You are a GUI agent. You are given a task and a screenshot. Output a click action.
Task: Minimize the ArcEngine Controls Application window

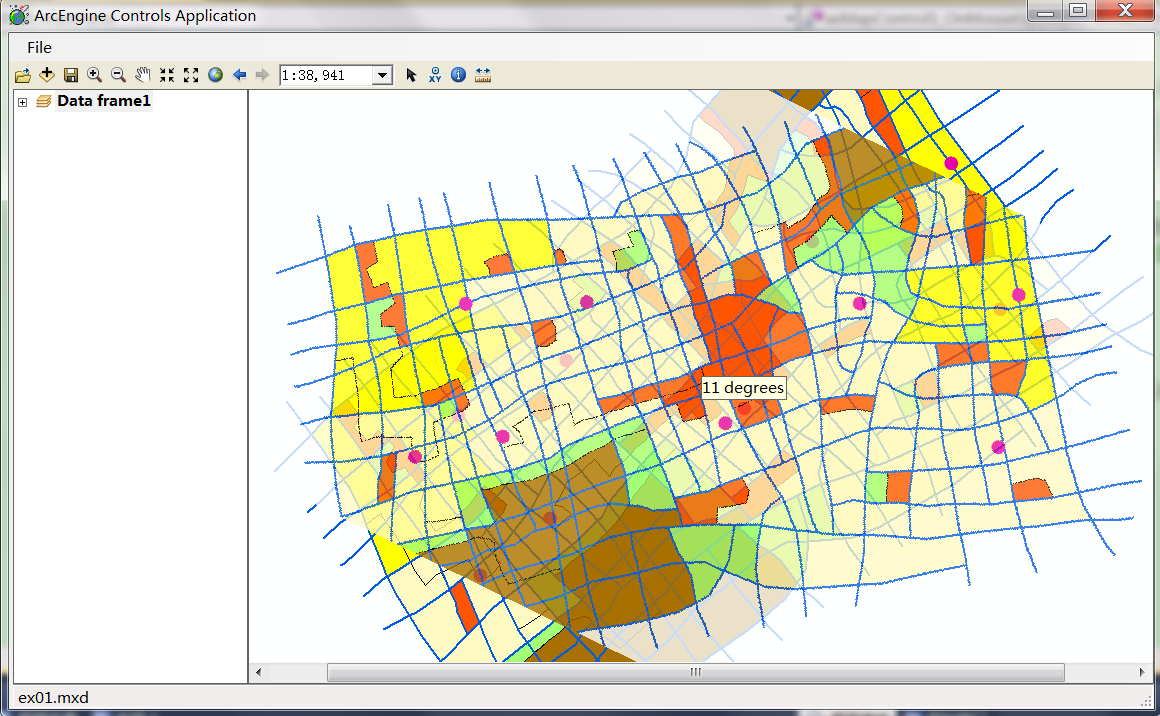coord(1045,12)
